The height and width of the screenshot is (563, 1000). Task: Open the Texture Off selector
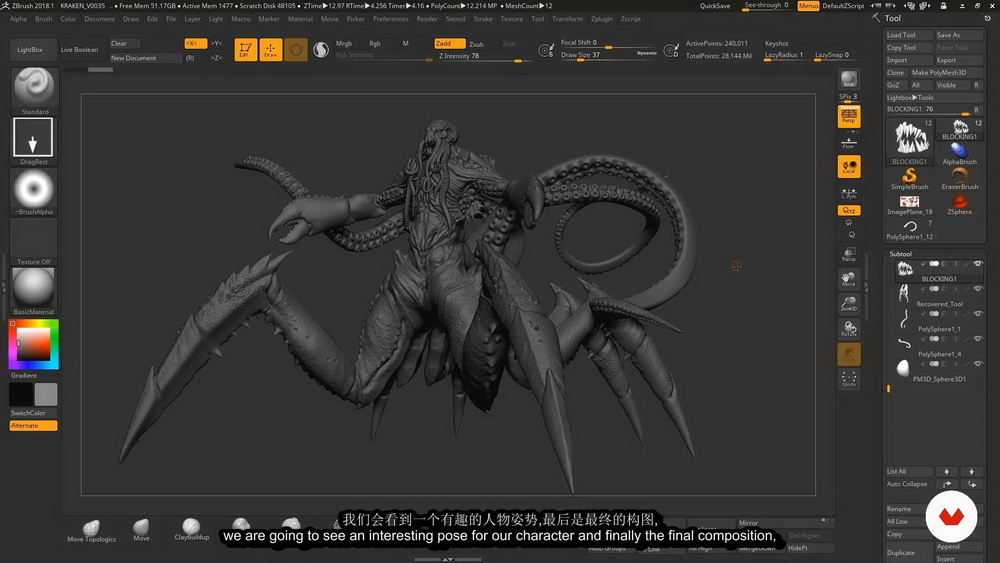pyautogui.click(x=34, y=240)
